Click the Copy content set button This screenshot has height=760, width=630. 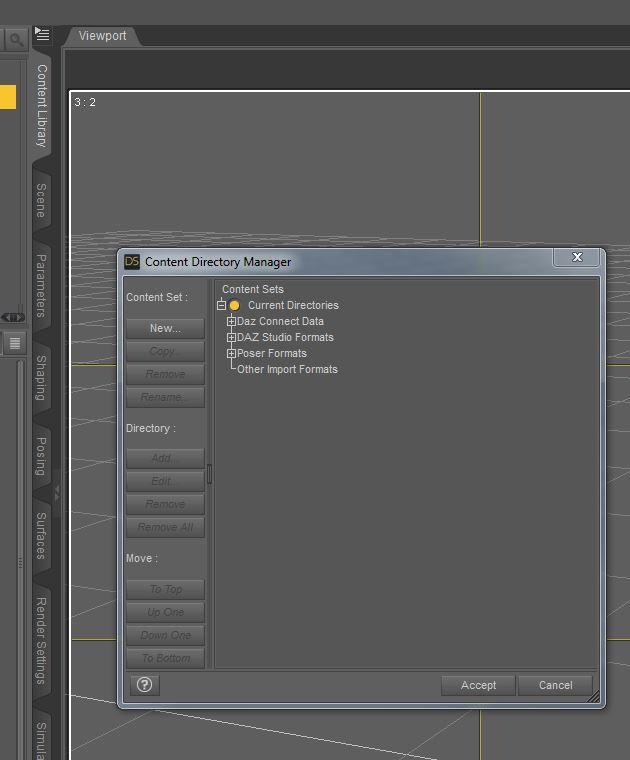165,351
